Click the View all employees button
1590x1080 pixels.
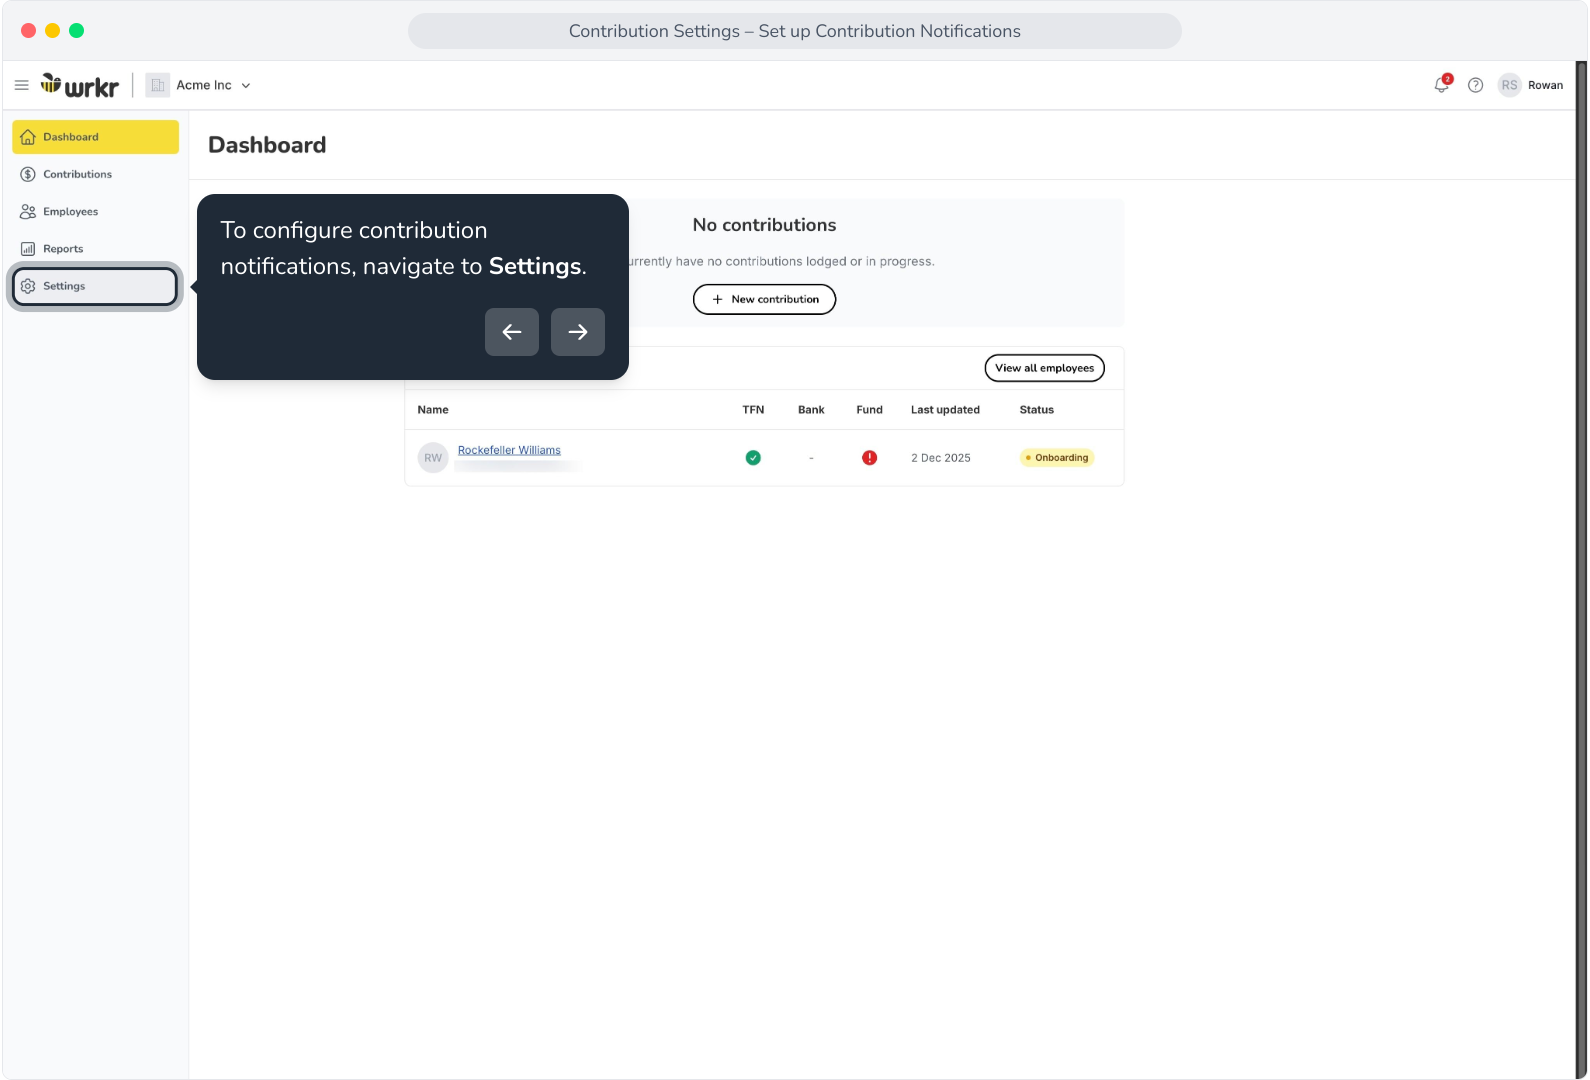click(1044, 368)
